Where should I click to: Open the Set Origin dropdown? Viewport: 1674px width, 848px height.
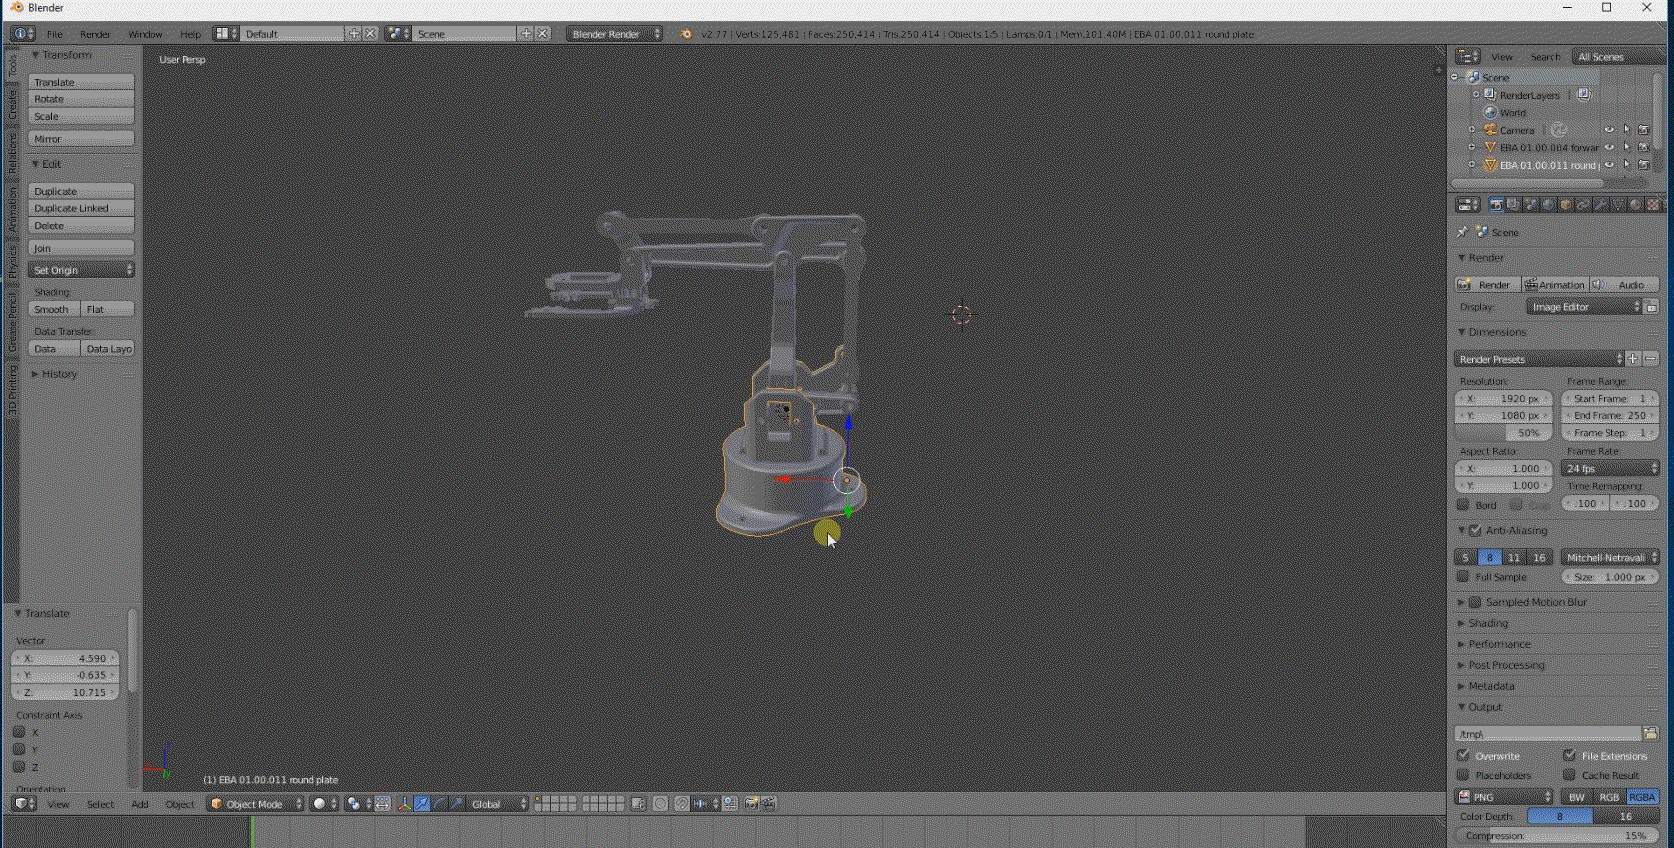(x=81, y=270)
